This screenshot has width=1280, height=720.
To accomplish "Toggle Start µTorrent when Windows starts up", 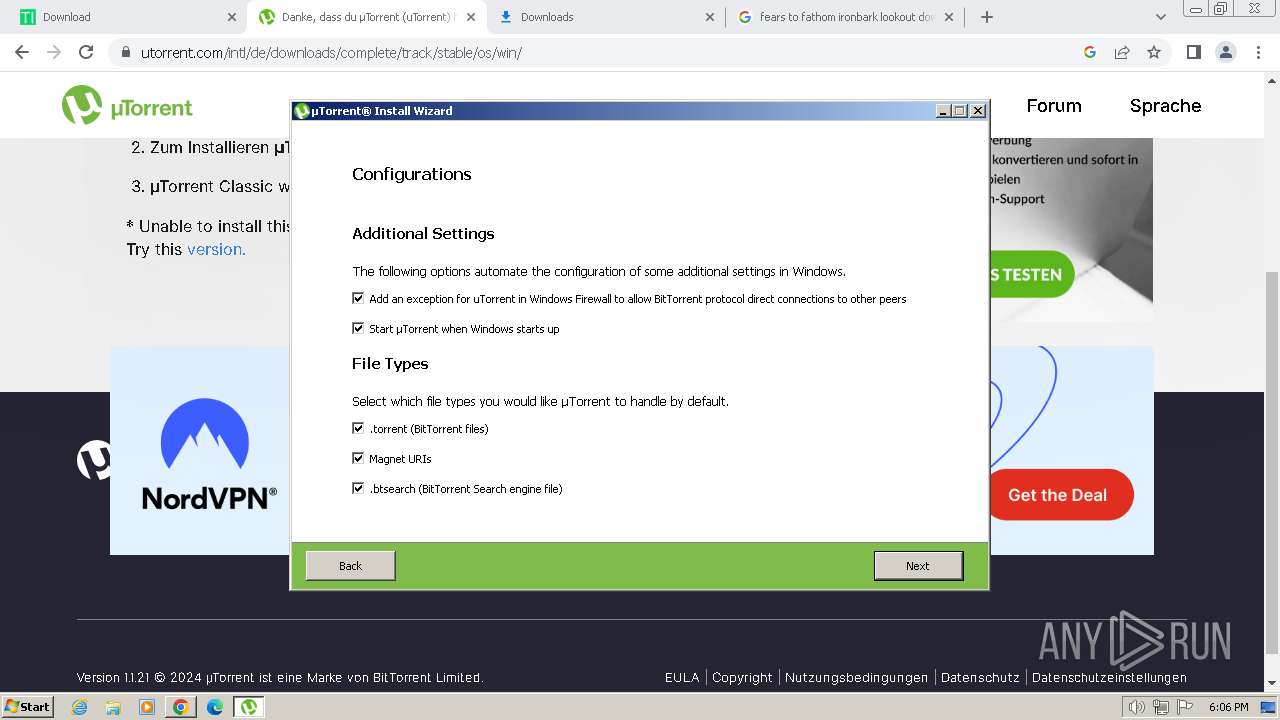I will pos(358,328).
